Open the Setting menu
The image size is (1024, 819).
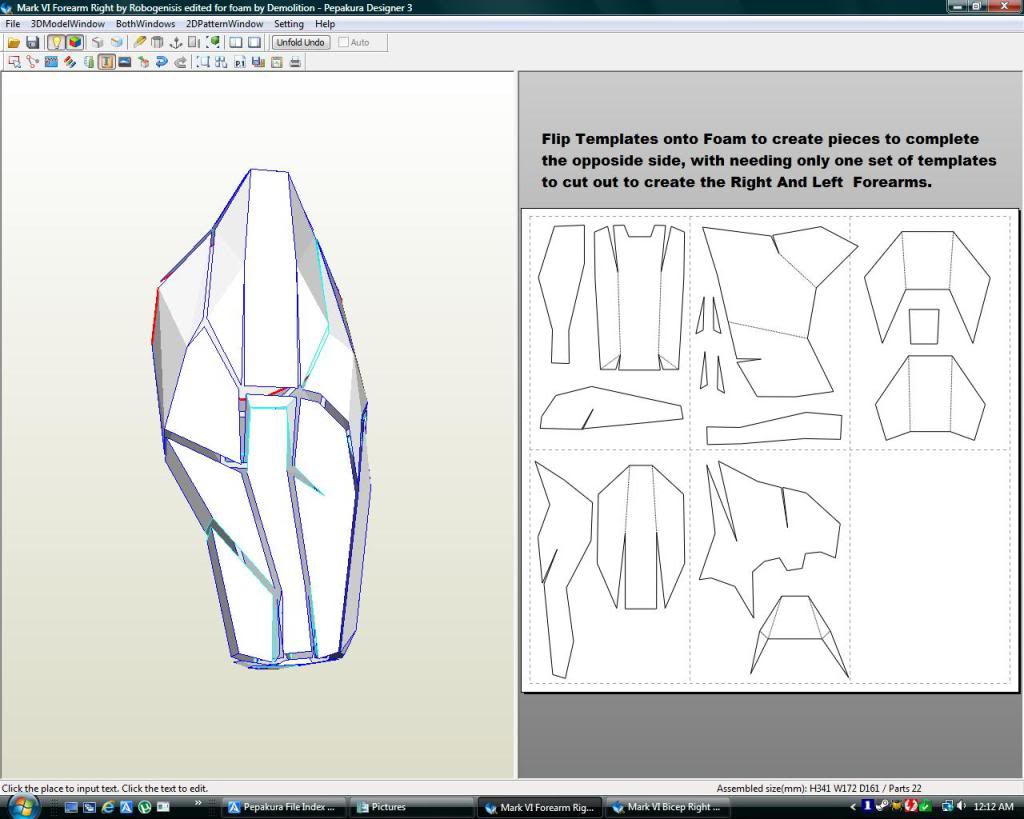(x=289, y=24)
